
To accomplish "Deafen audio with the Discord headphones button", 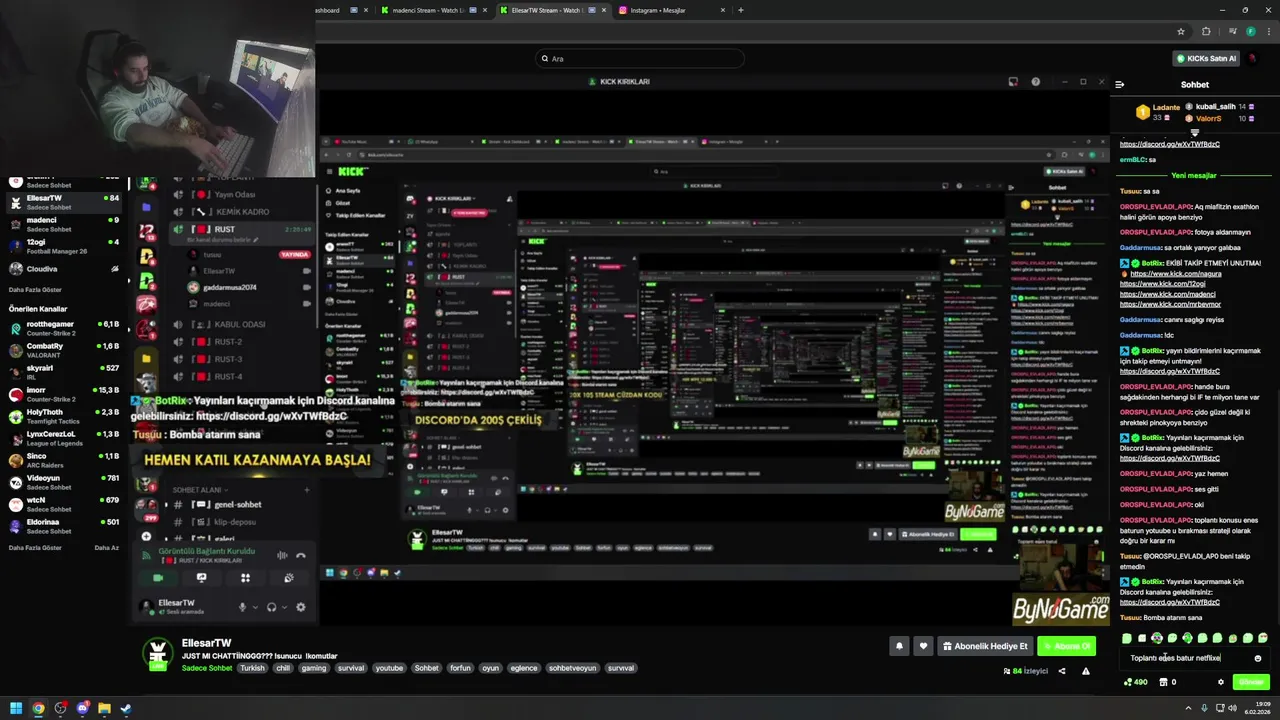I will point(271,607).
